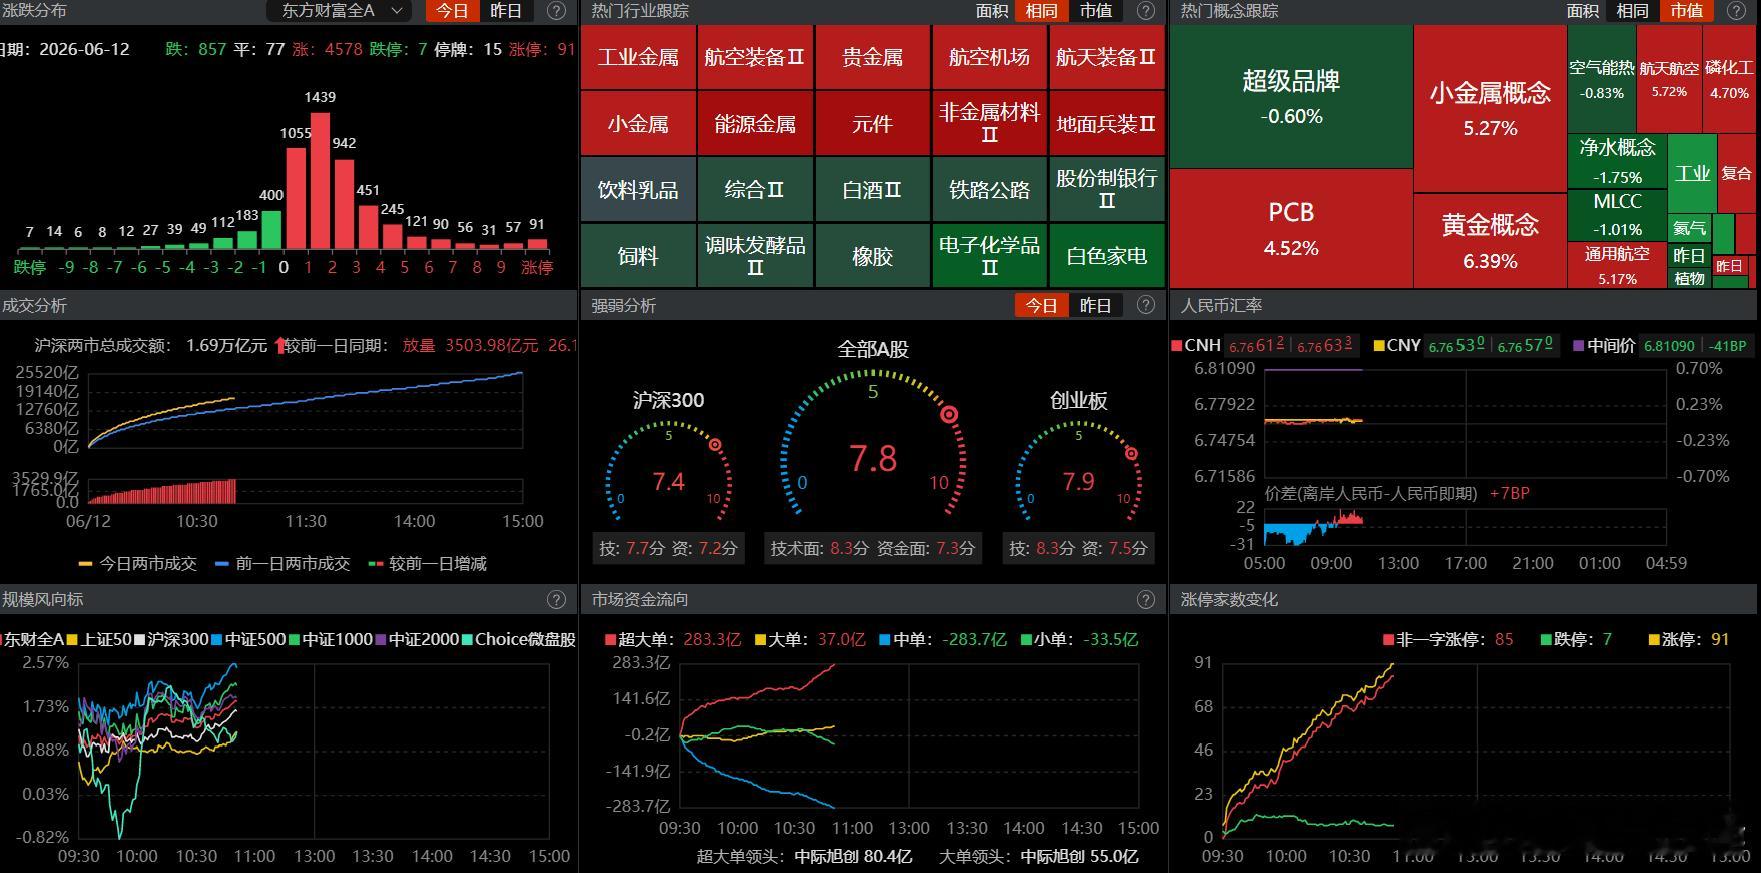Viewport: 1761px width, 873px height.
Task: Switch 强弱分析 panel to 今日
Action: pyautogui.click(x=1041, y=305)
